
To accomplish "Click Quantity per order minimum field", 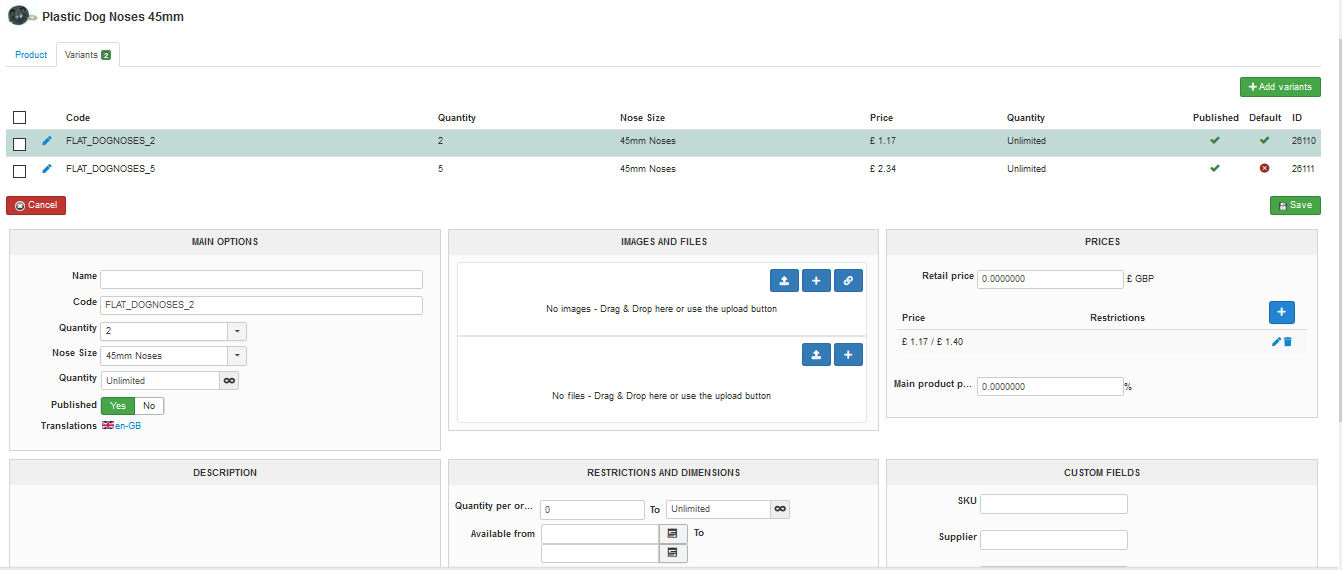I will coord(592,509).
